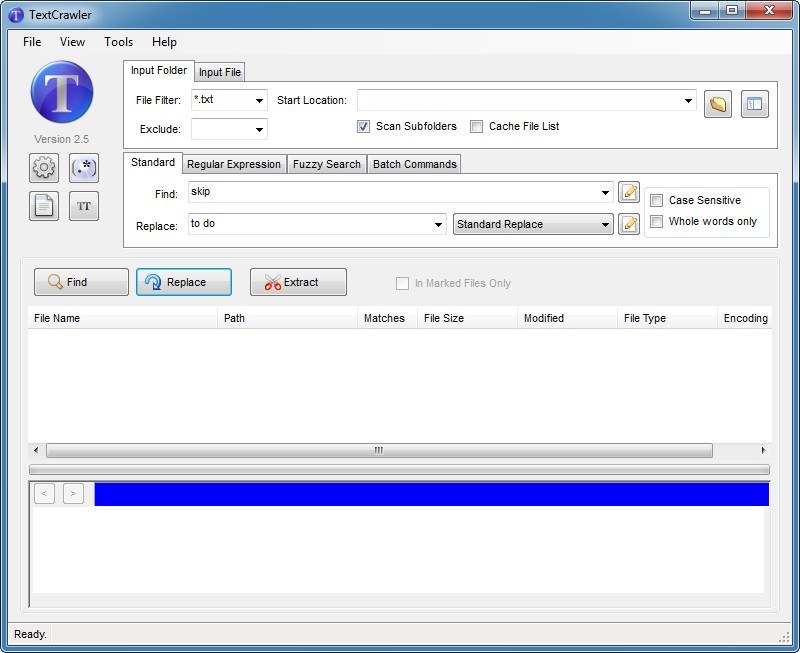
Task: Enable the Case Sensitive checkbox
Action: [x=657, y=200]
